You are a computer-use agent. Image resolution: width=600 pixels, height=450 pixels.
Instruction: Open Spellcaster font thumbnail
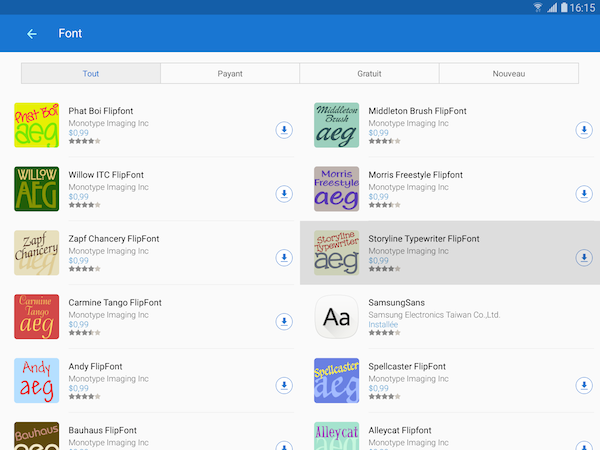point(337,381)
